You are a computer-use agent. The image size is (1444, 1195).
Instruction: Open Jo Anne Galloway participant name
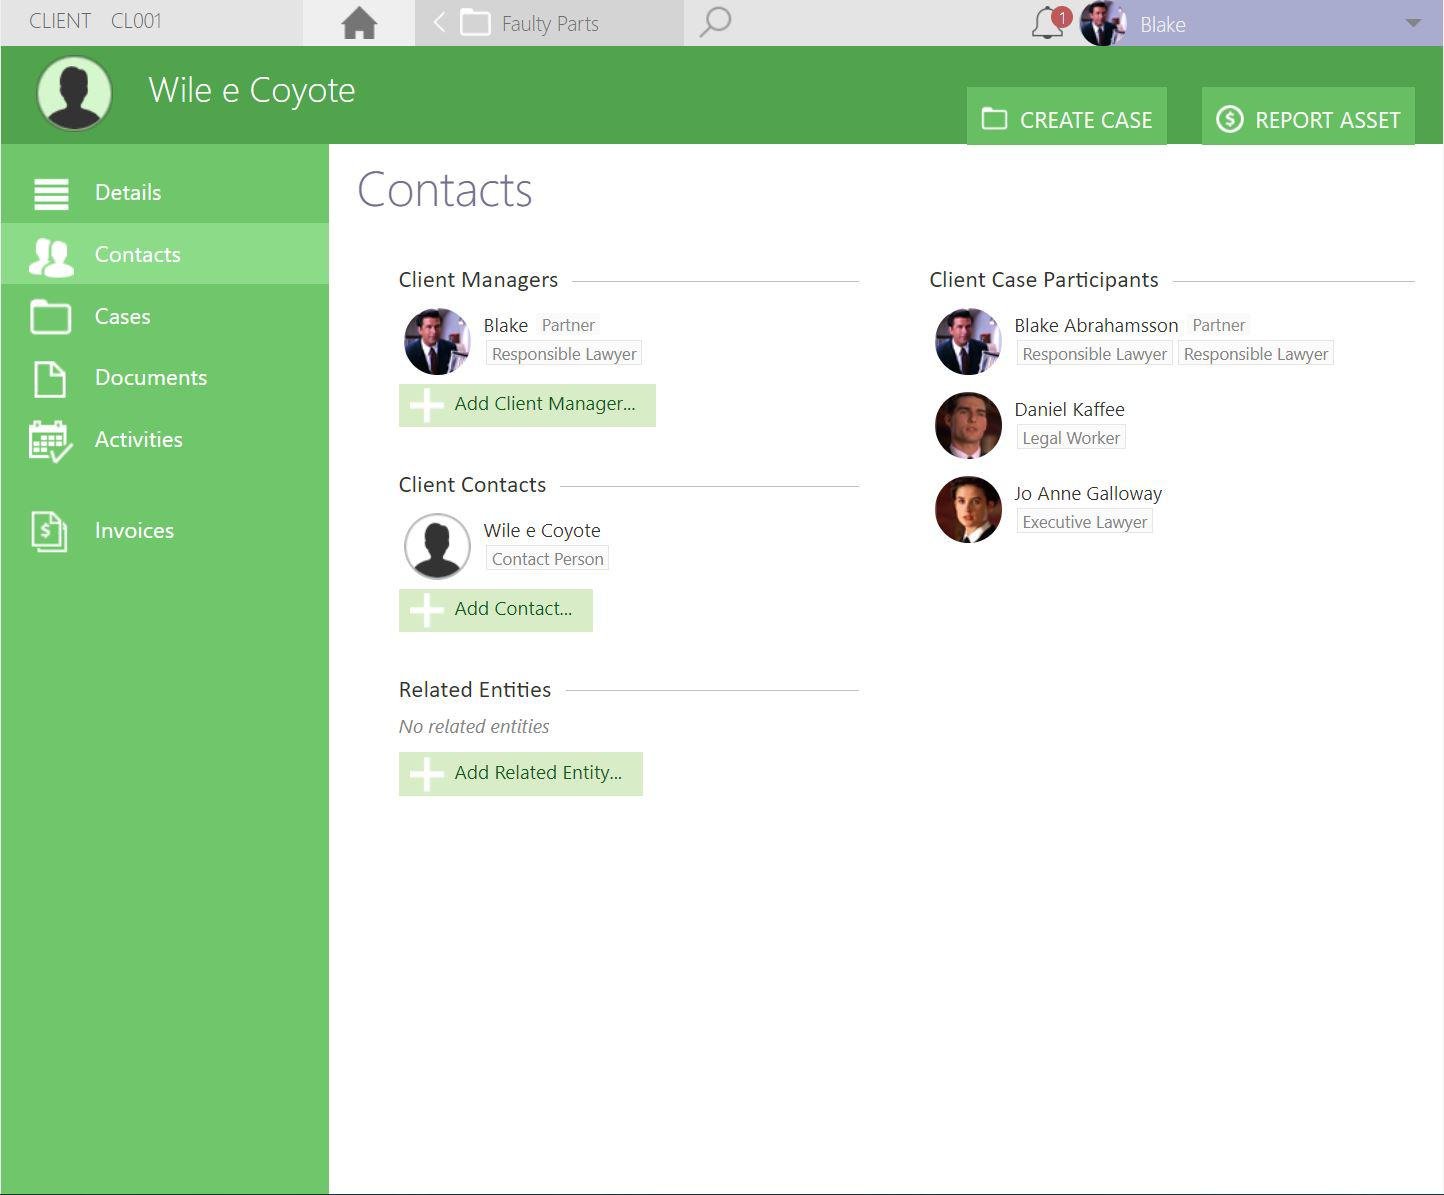[1088, 493]
